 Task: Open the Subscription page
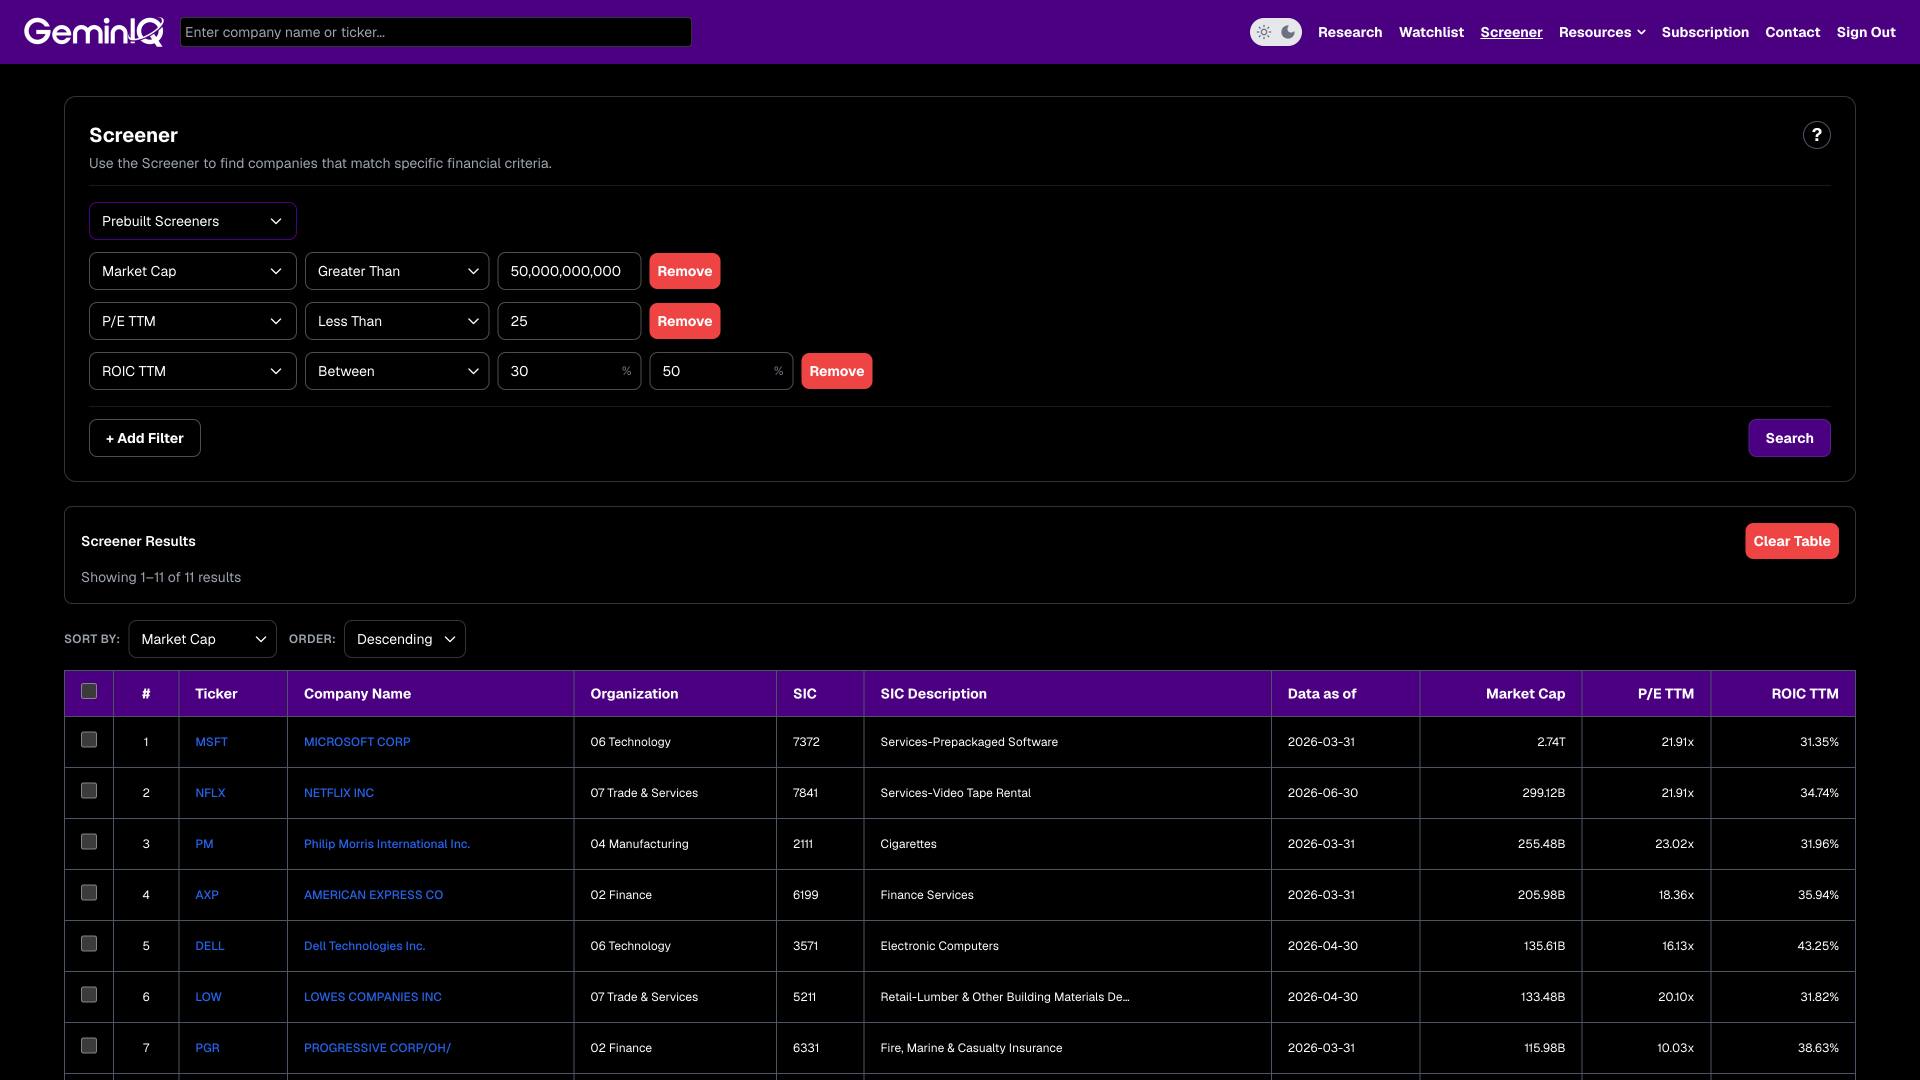coord(1705,32)
